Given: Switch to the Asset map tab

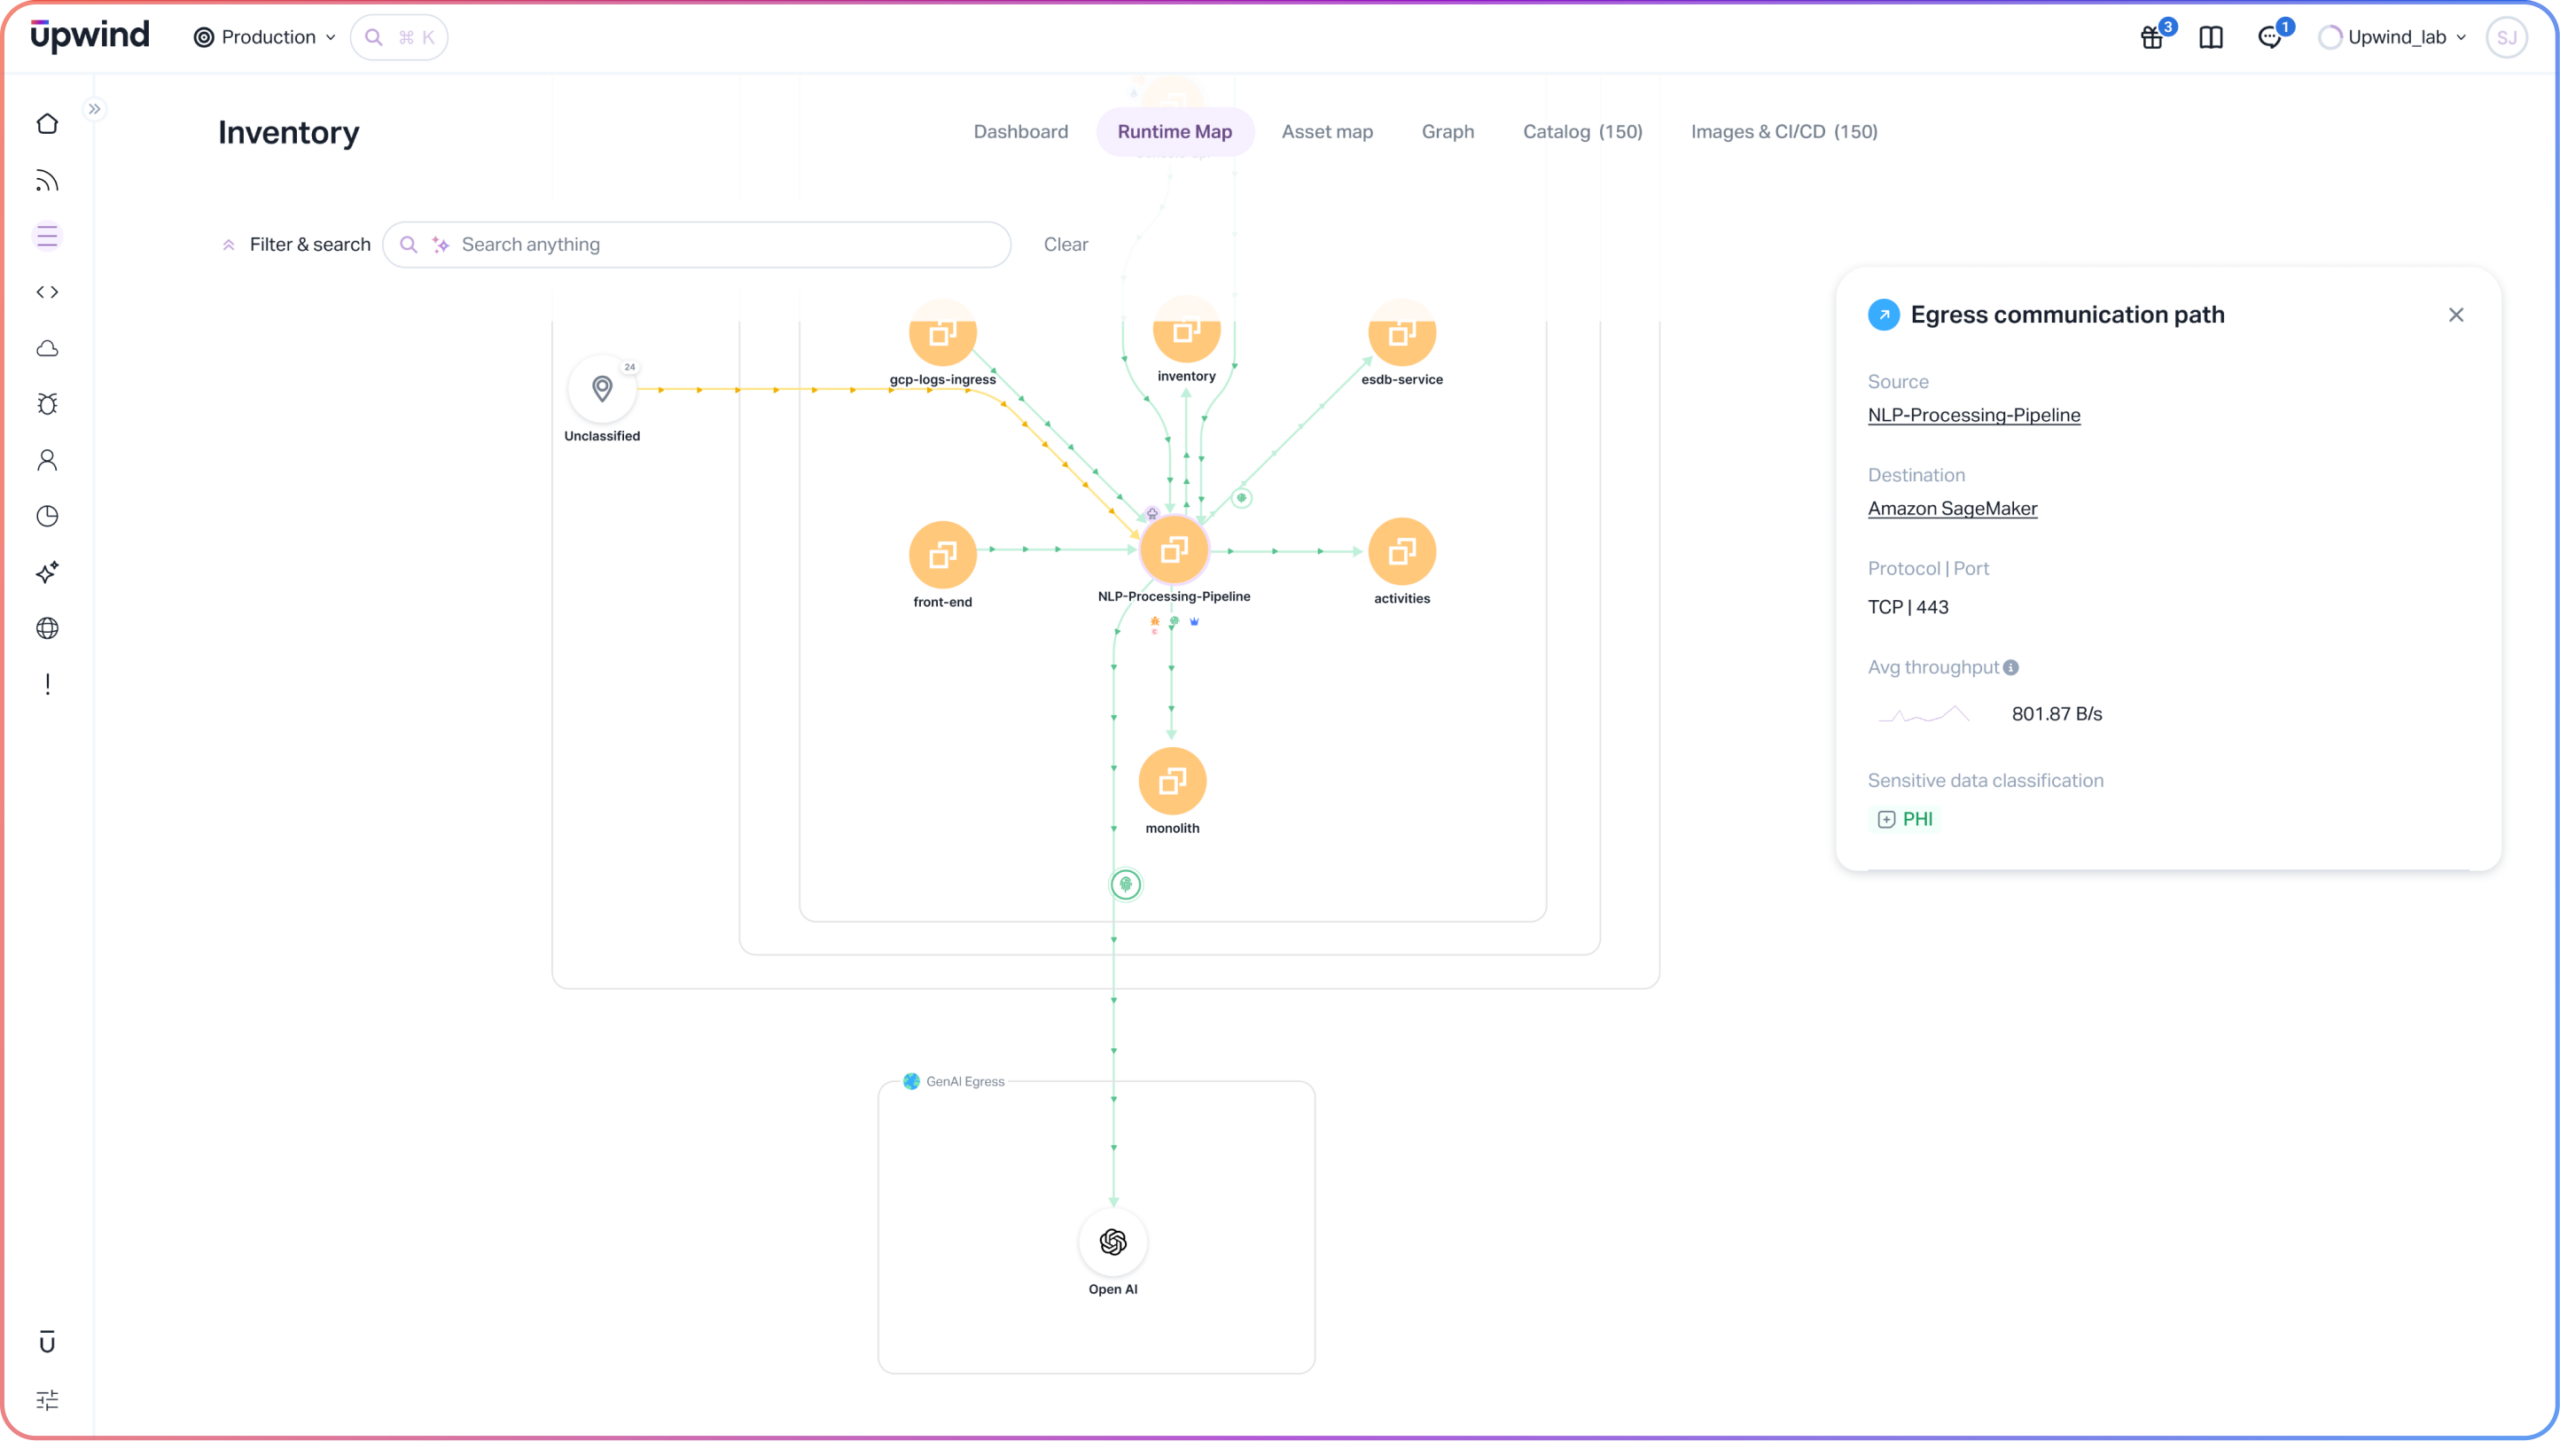Looking at the screenshot, I should tap(1327, 131).
